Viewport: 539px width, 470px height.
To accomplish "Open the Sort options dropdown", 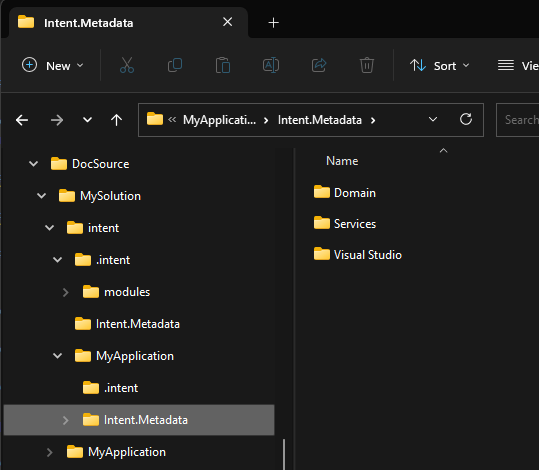I will (439, 65).
